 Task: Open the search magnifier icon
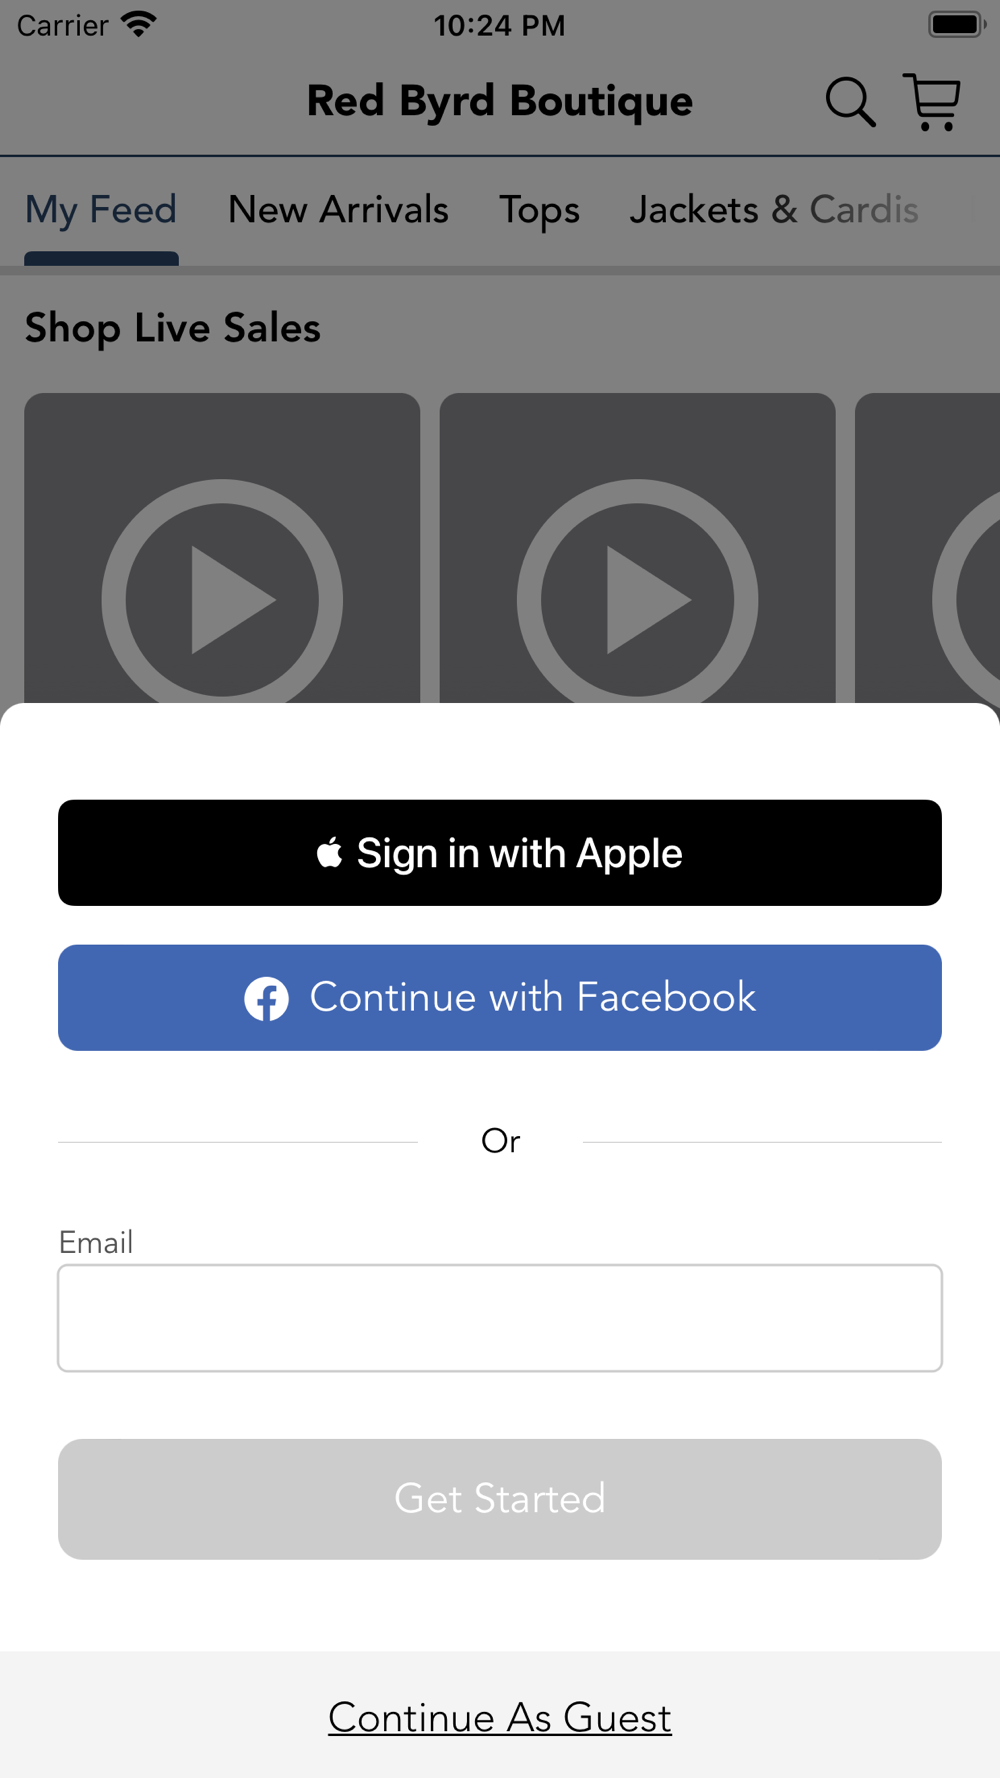coord(850,102)
